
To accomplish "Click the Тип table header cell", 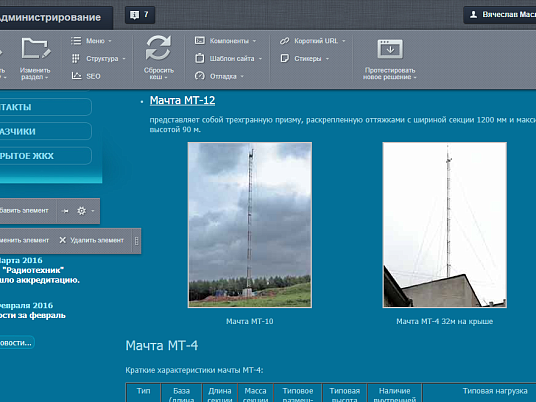I will coord(144,393).
